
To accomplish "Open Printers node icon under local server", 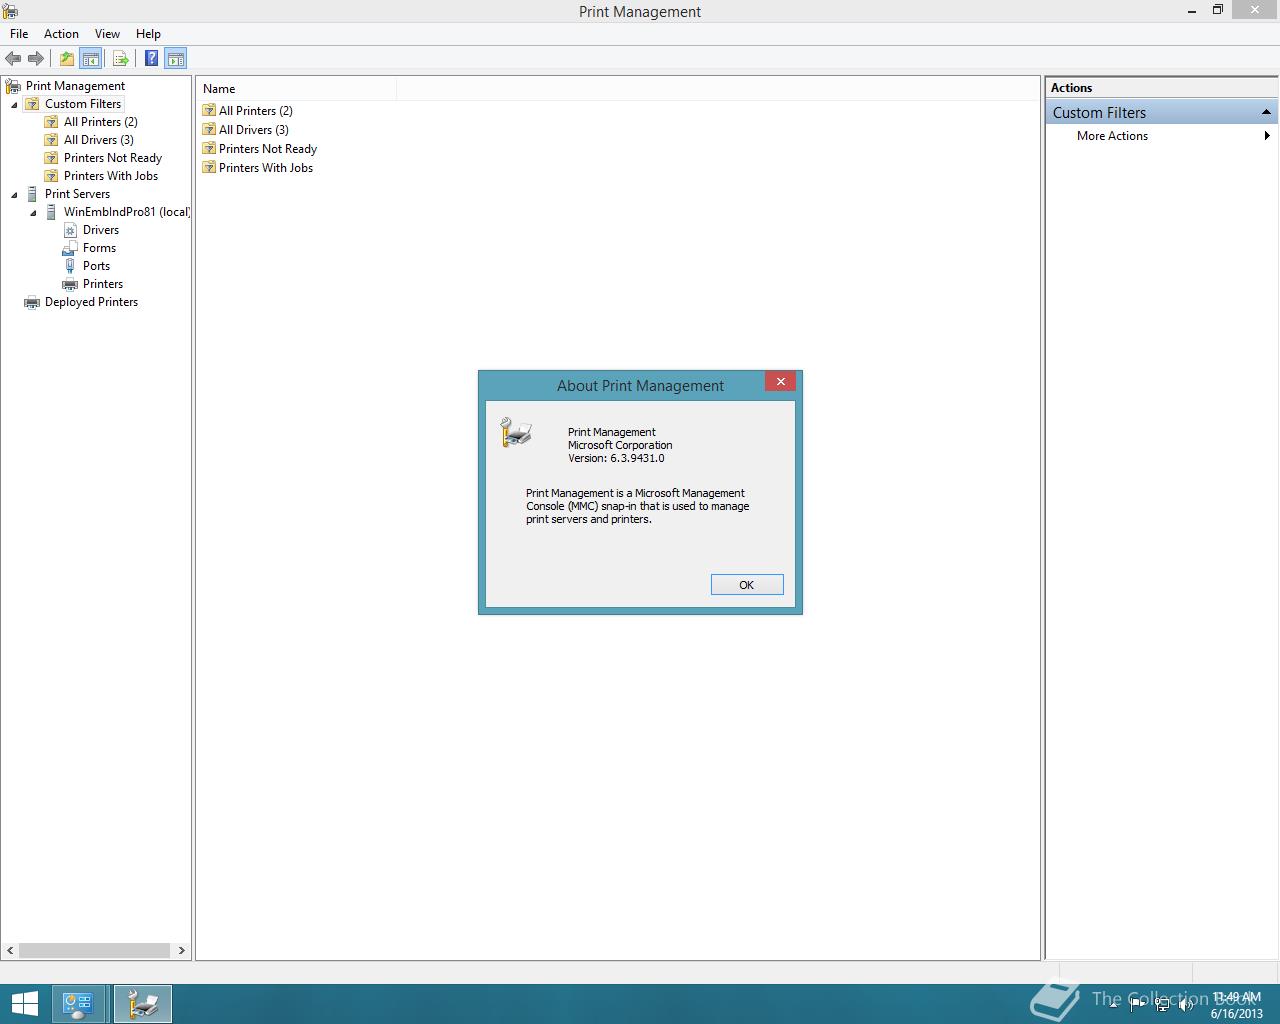I will pyautogui.click(x=70, y=284).
